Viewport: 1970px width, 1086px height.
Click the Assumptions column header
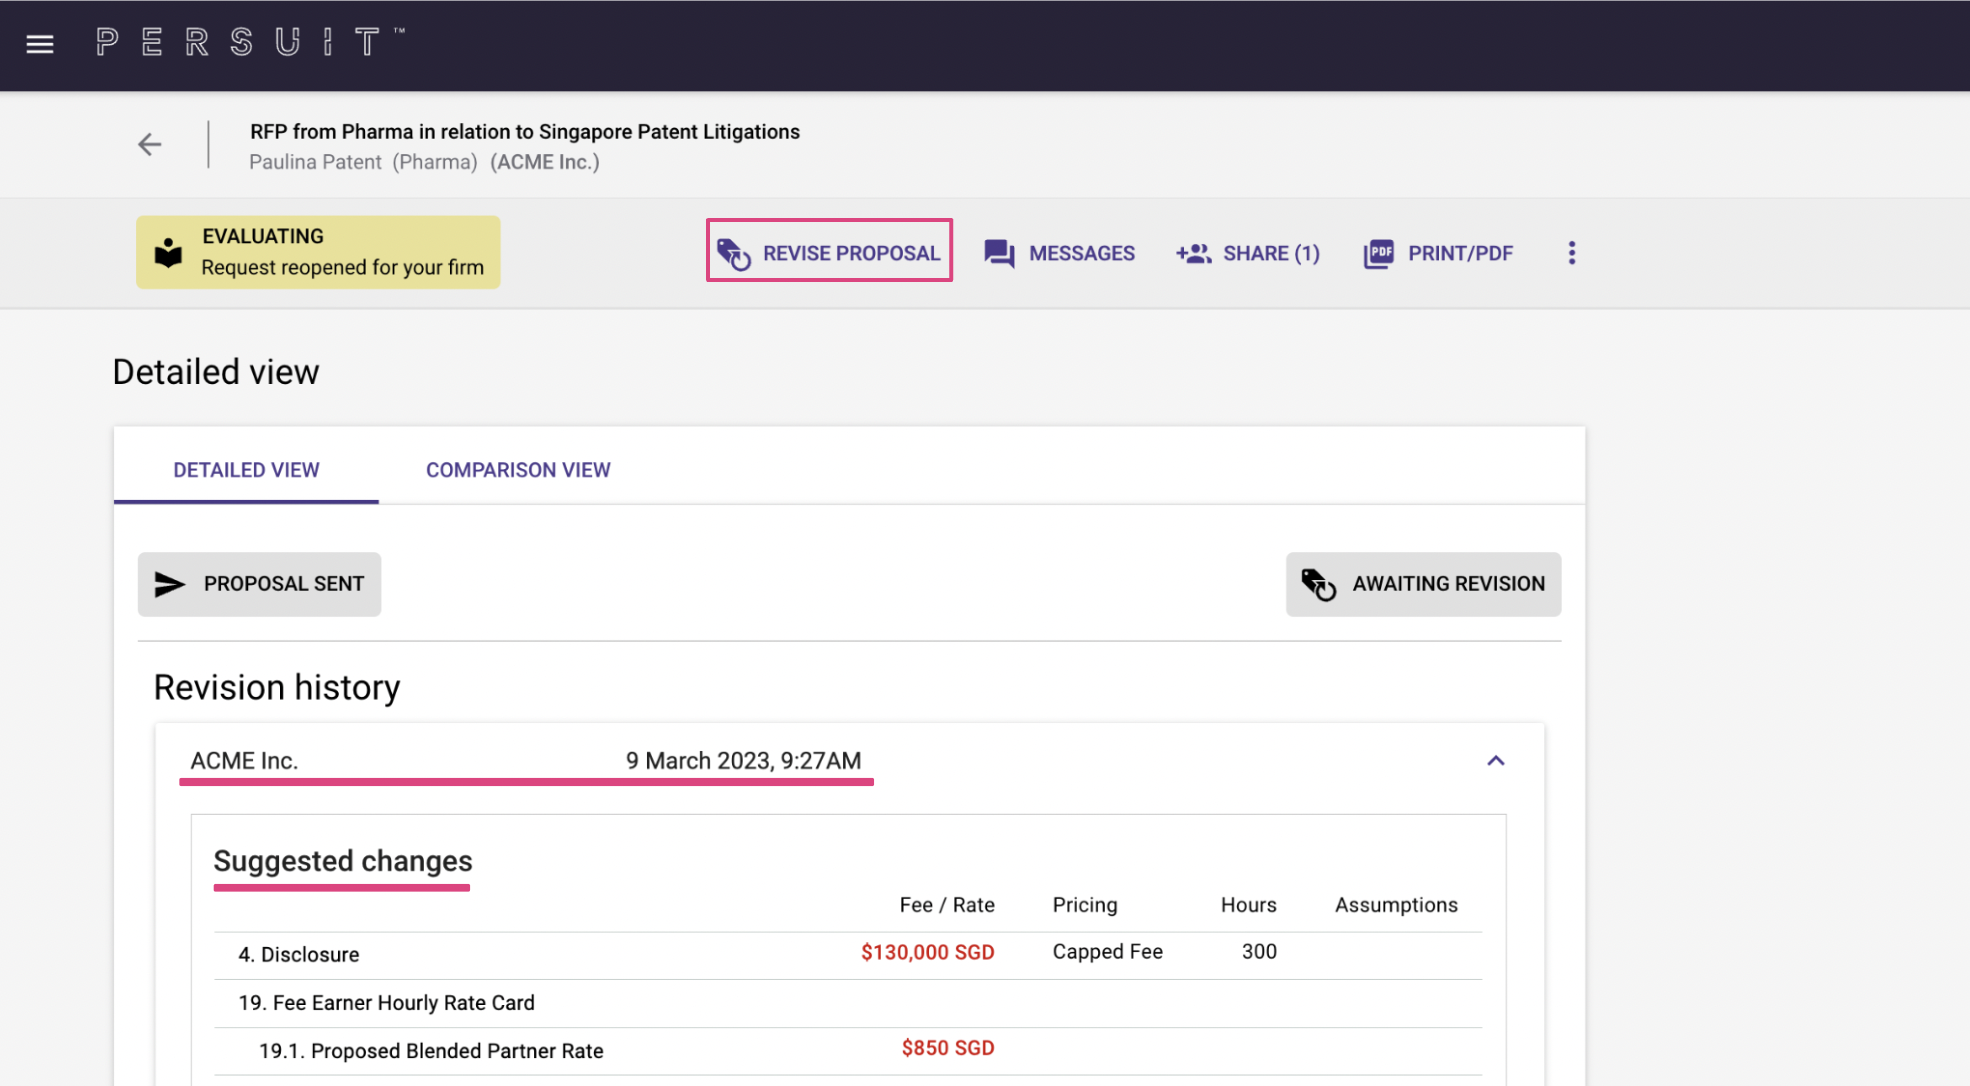click(x=1396, y=905)
